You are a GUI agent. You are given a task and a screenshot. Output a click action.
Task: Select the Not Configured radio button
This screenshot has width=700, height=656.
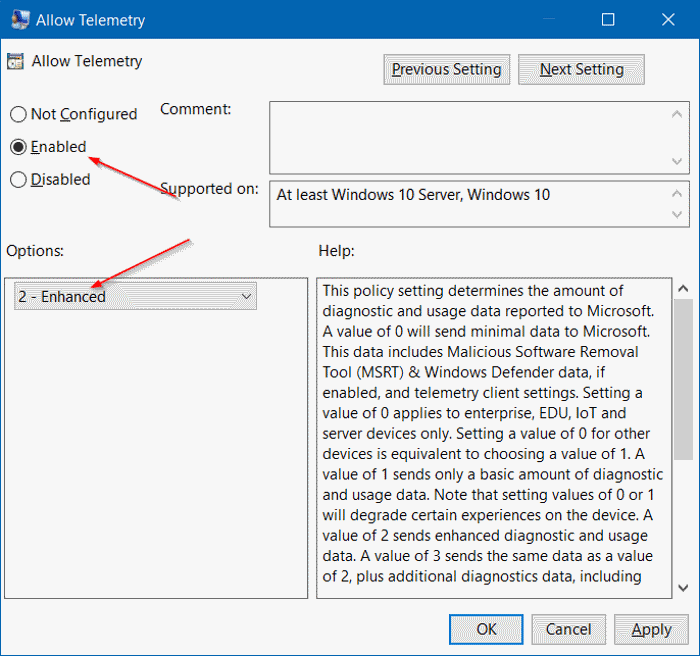pyautogui.click(x=18, y=114)
